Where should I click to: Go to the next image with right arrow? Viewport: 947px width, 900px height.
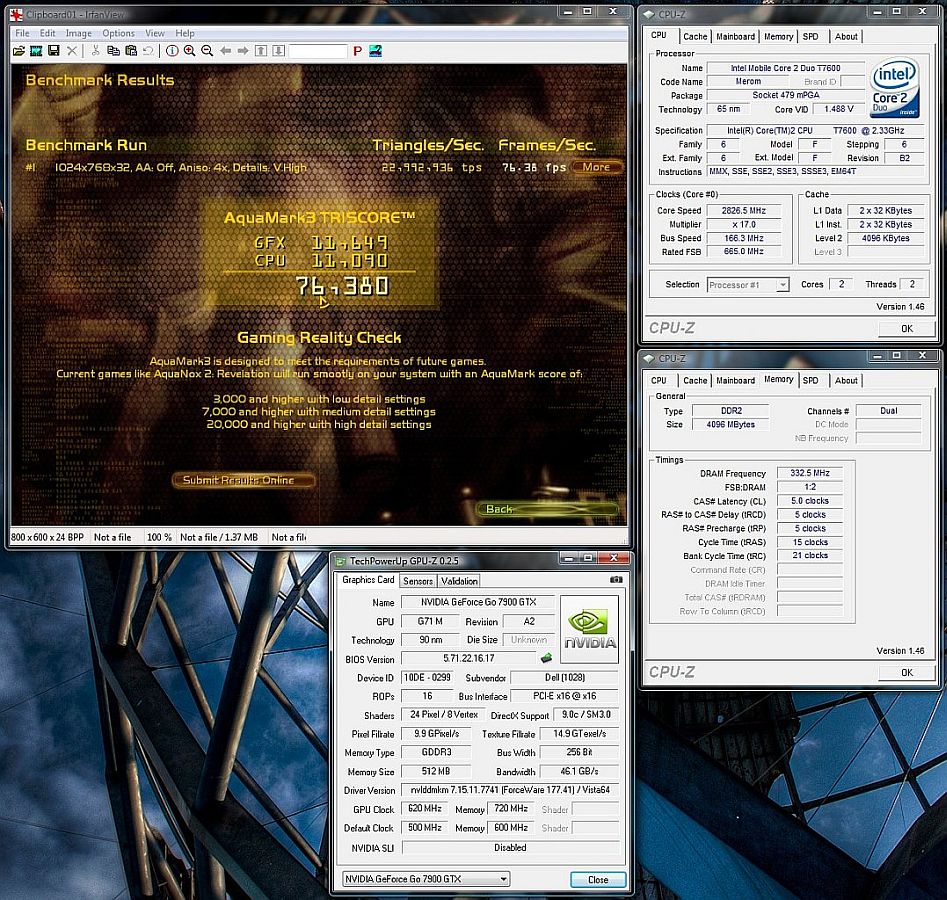click(x=243, y=51)
